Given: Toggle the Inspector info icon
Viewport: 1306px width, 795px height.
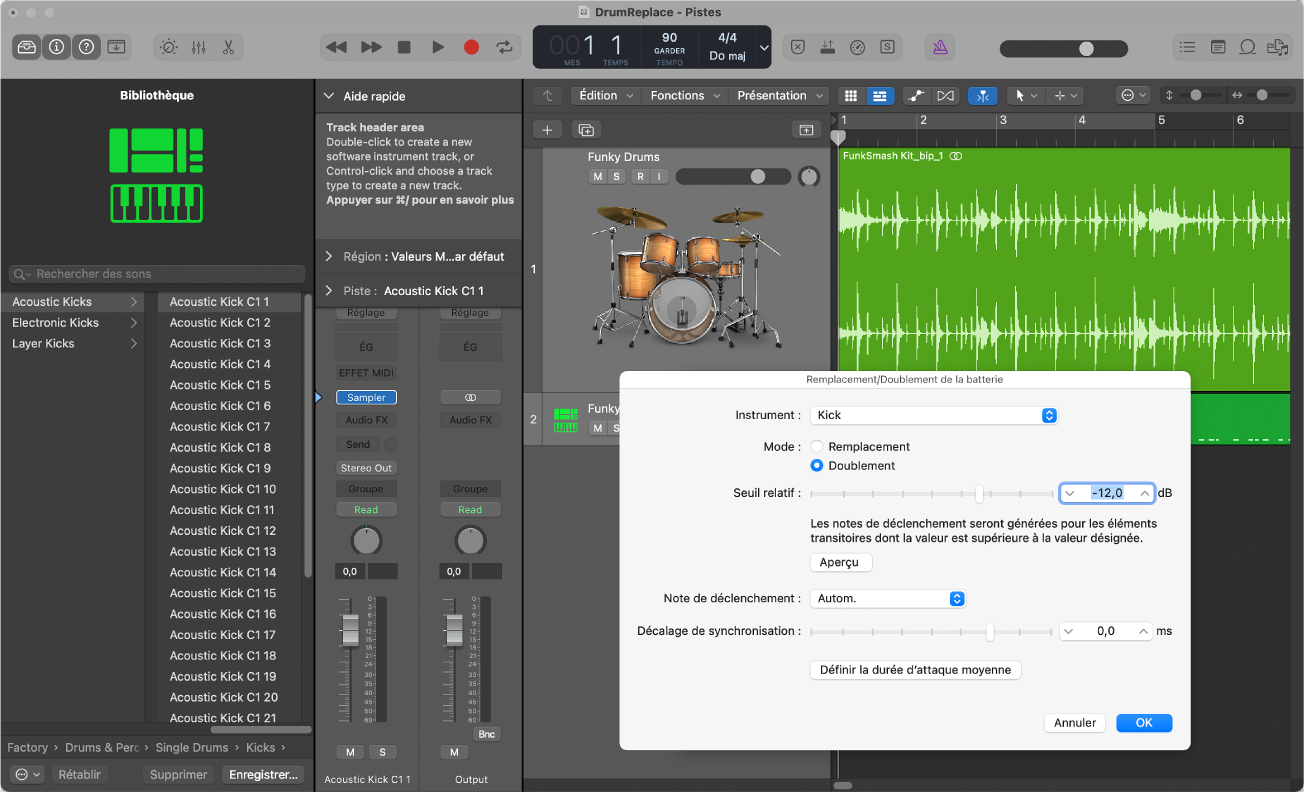Looking at the screenshot, I should tap(56, 47).
